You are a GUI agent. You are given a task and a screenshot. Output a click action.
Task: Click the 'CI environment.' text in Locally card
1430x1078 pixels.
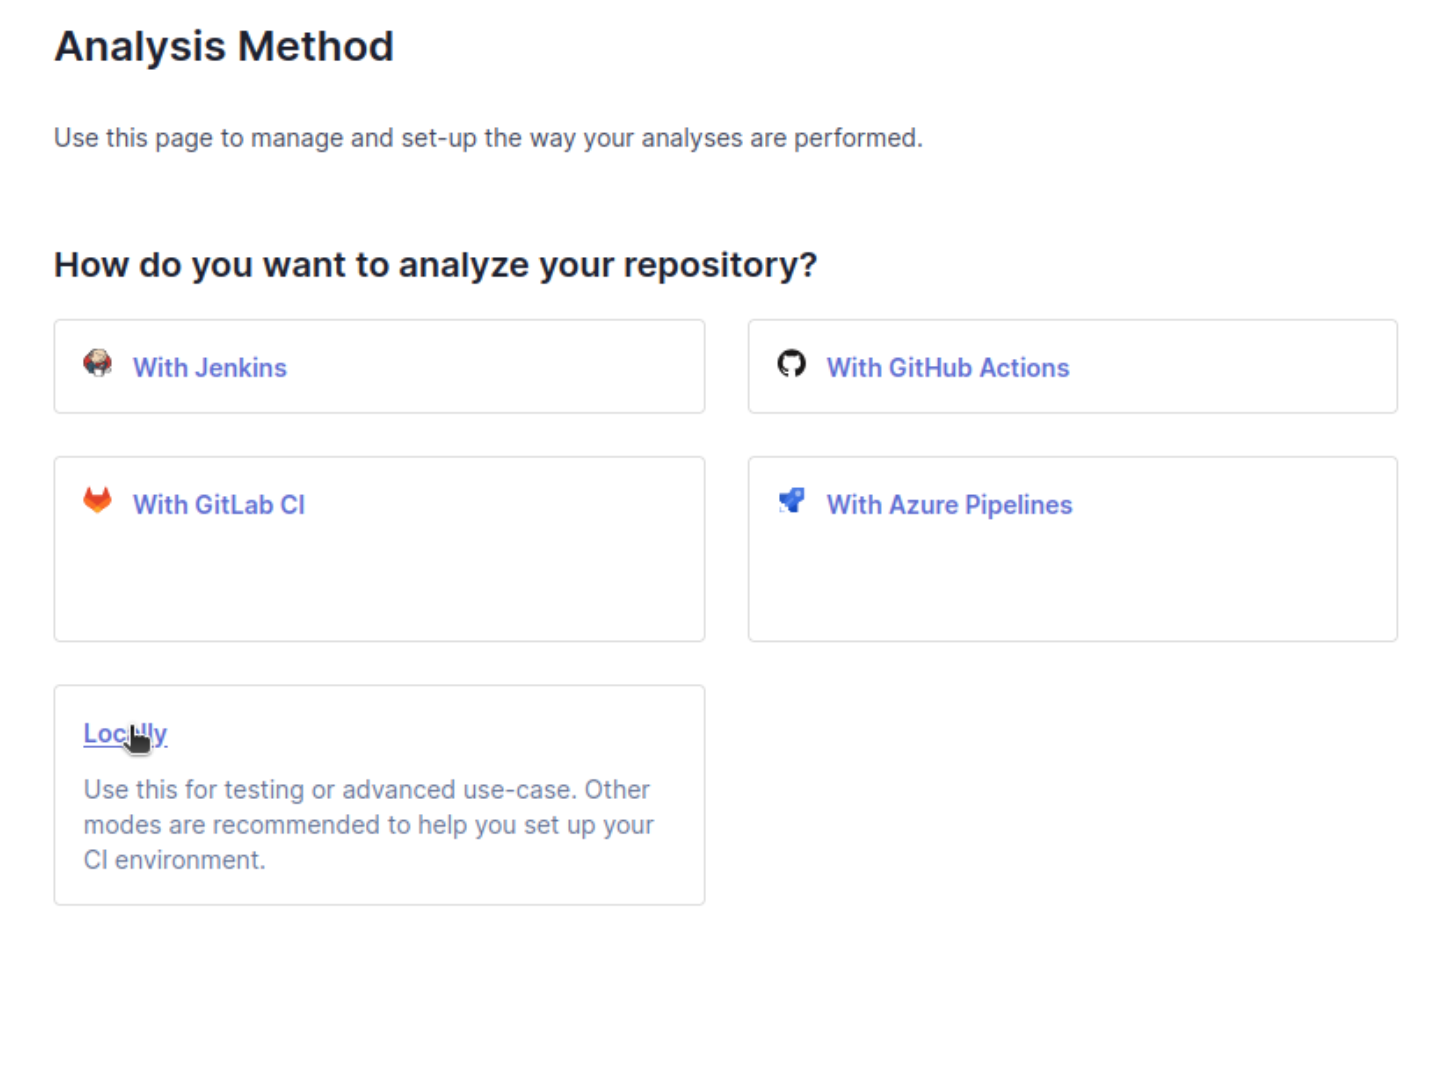click(x=174, y=860)
